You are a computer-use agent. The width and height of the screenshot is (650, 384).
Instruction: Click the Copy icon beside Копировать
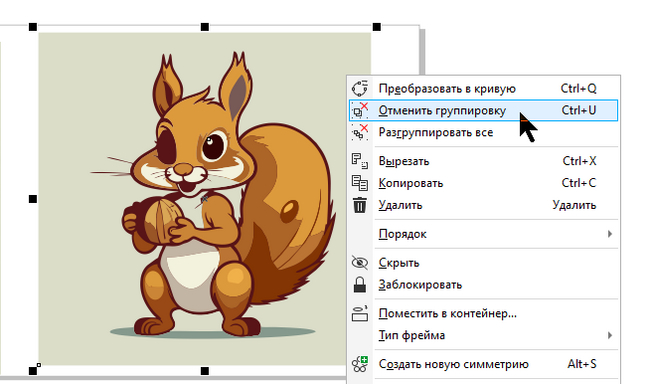pos(359,183)
